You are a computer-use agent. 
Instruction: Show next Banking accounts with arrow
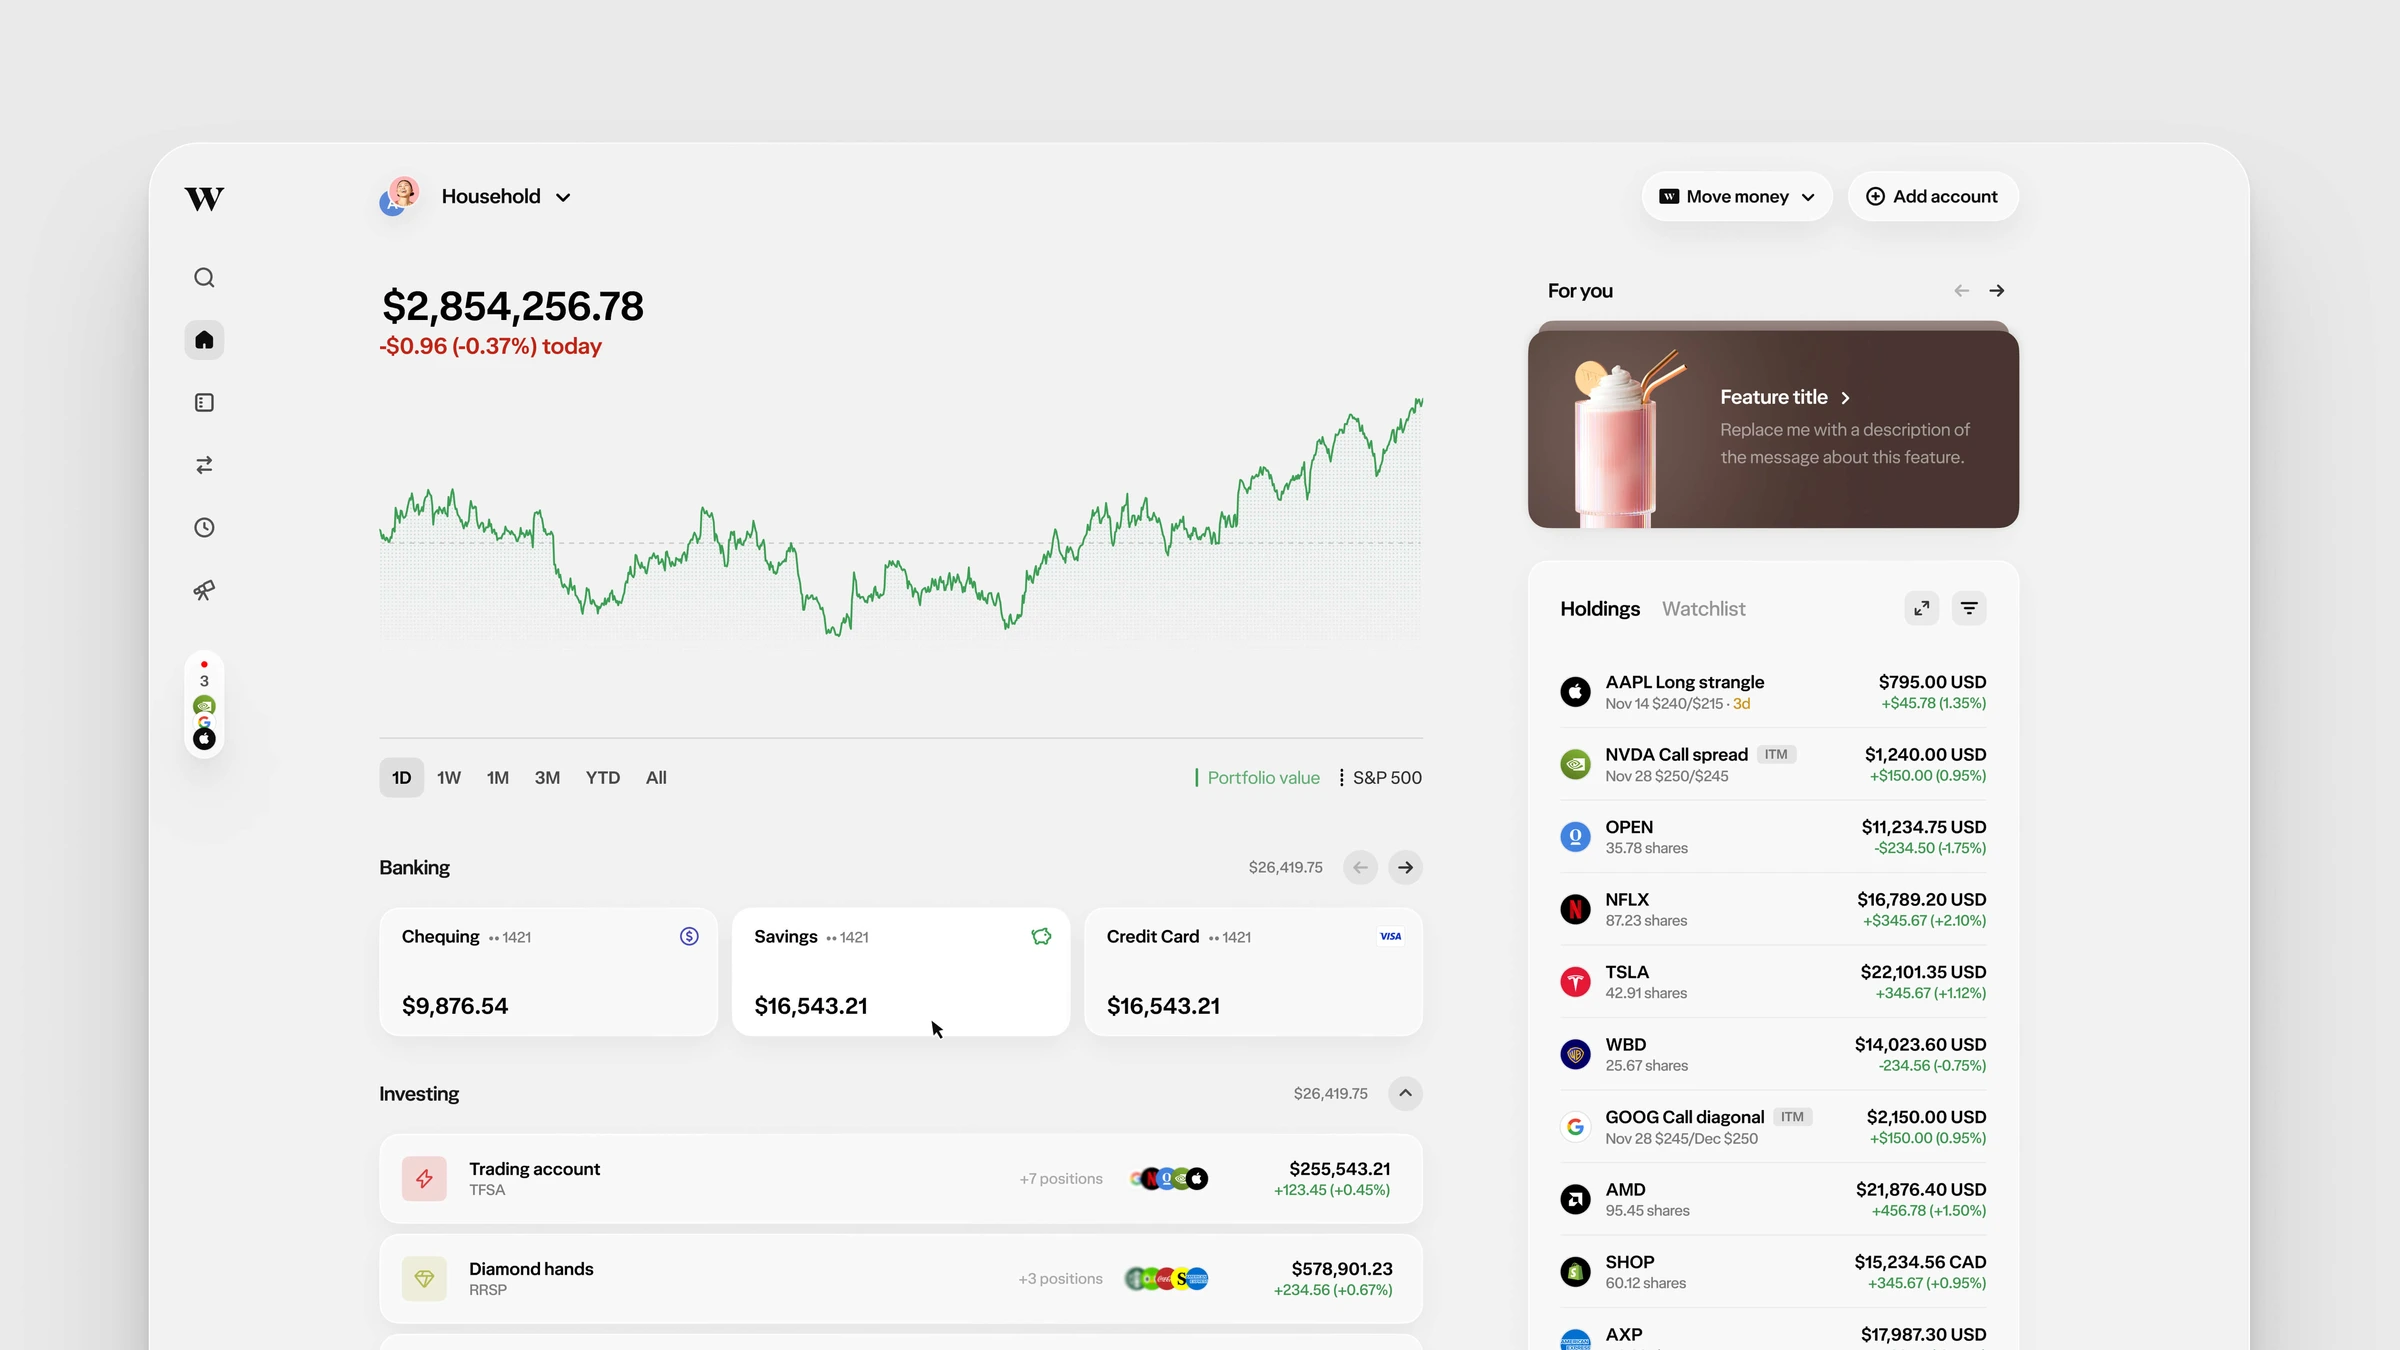1405,867
